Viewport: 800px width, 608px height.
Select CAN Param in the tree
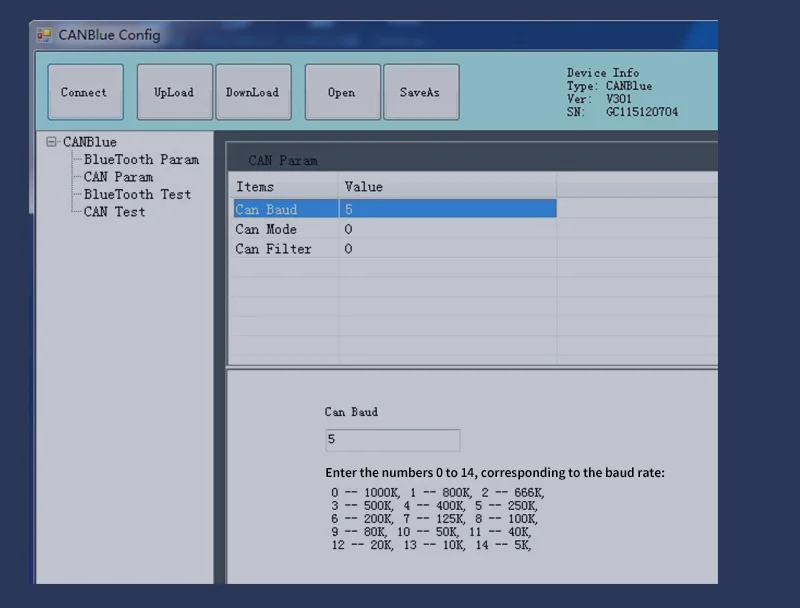click(x=118, y=177)
